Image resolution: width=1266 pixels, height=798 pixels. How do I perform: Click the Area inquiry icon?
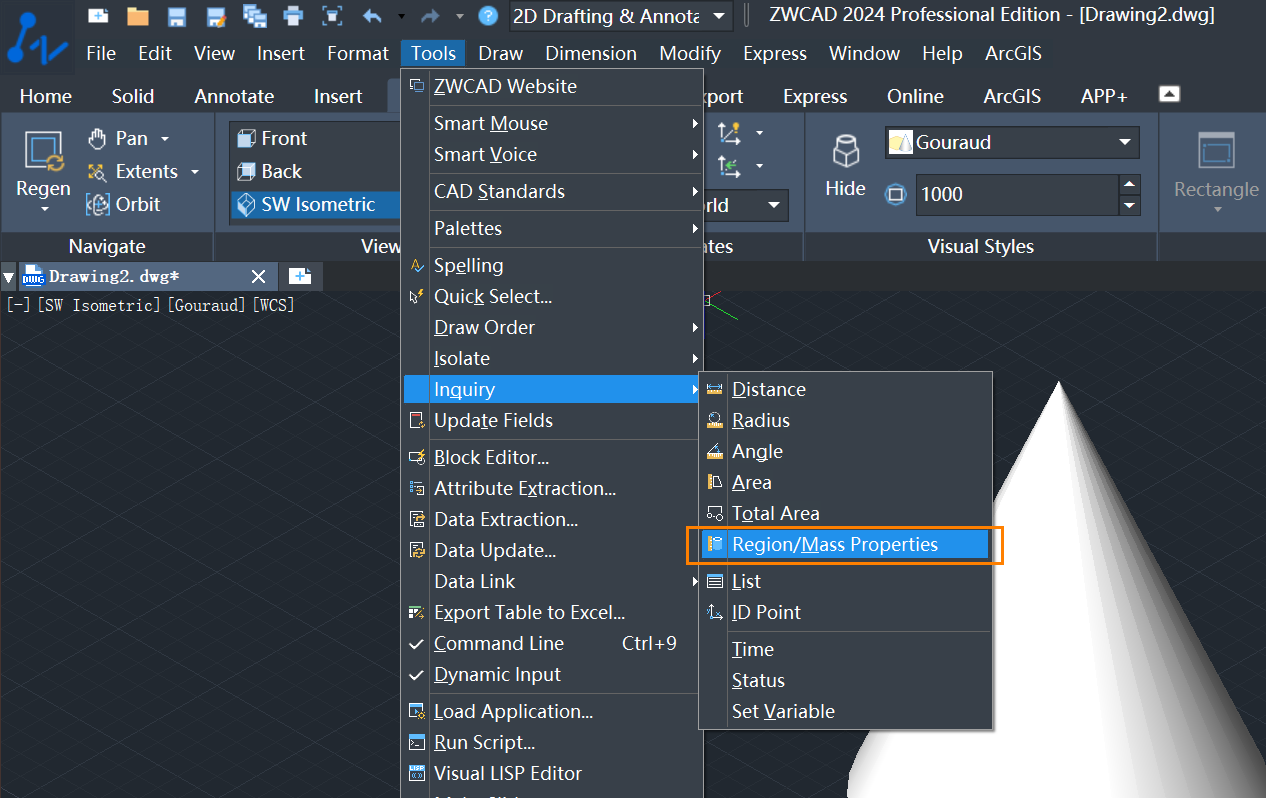[714, 483]
